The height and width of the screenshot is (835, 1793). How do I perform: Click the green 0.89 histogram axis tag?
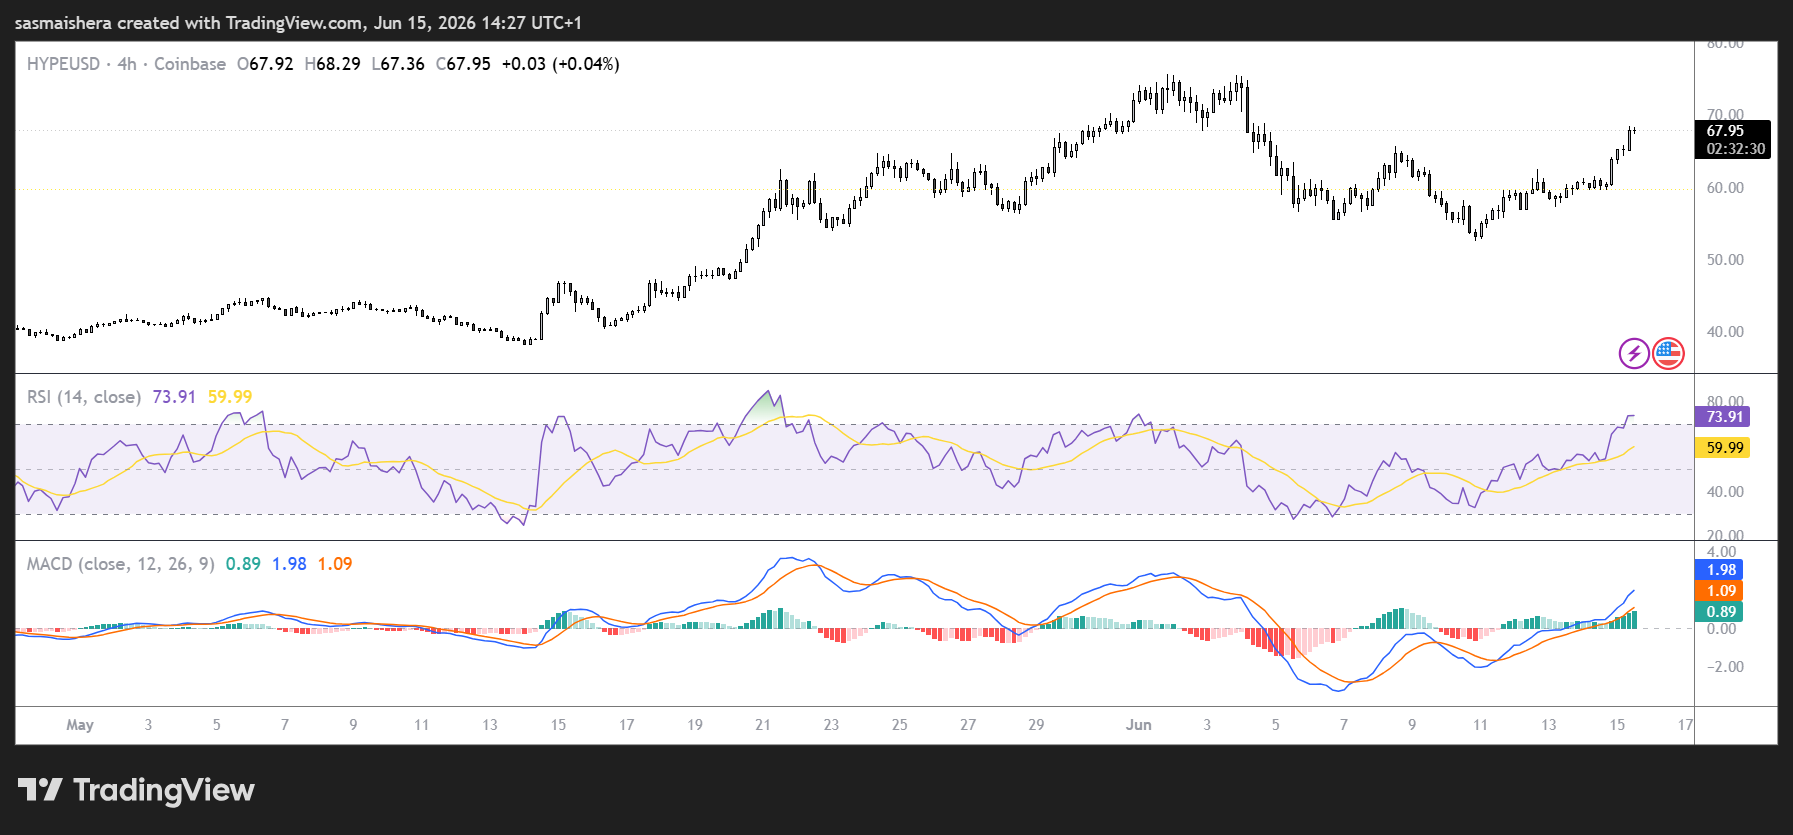click(x=1720, y=612)
